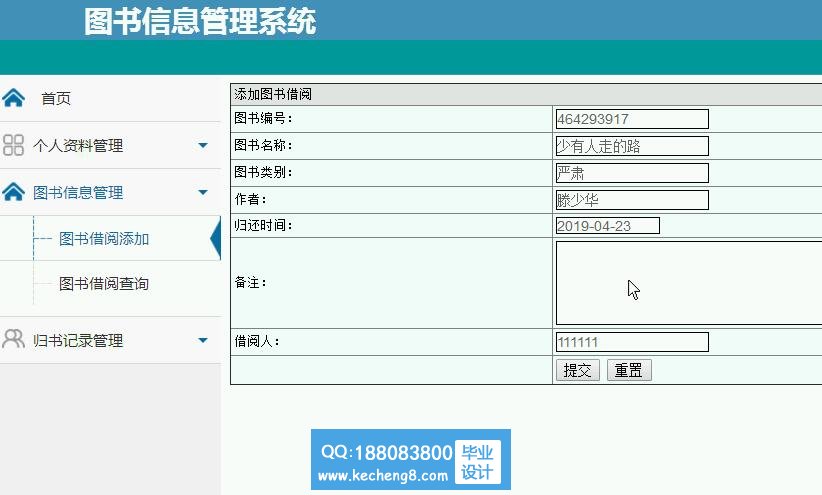Open the 首页 menu item
The height and width of the screenshot is (495, 822).
click(x=56, y=98)
